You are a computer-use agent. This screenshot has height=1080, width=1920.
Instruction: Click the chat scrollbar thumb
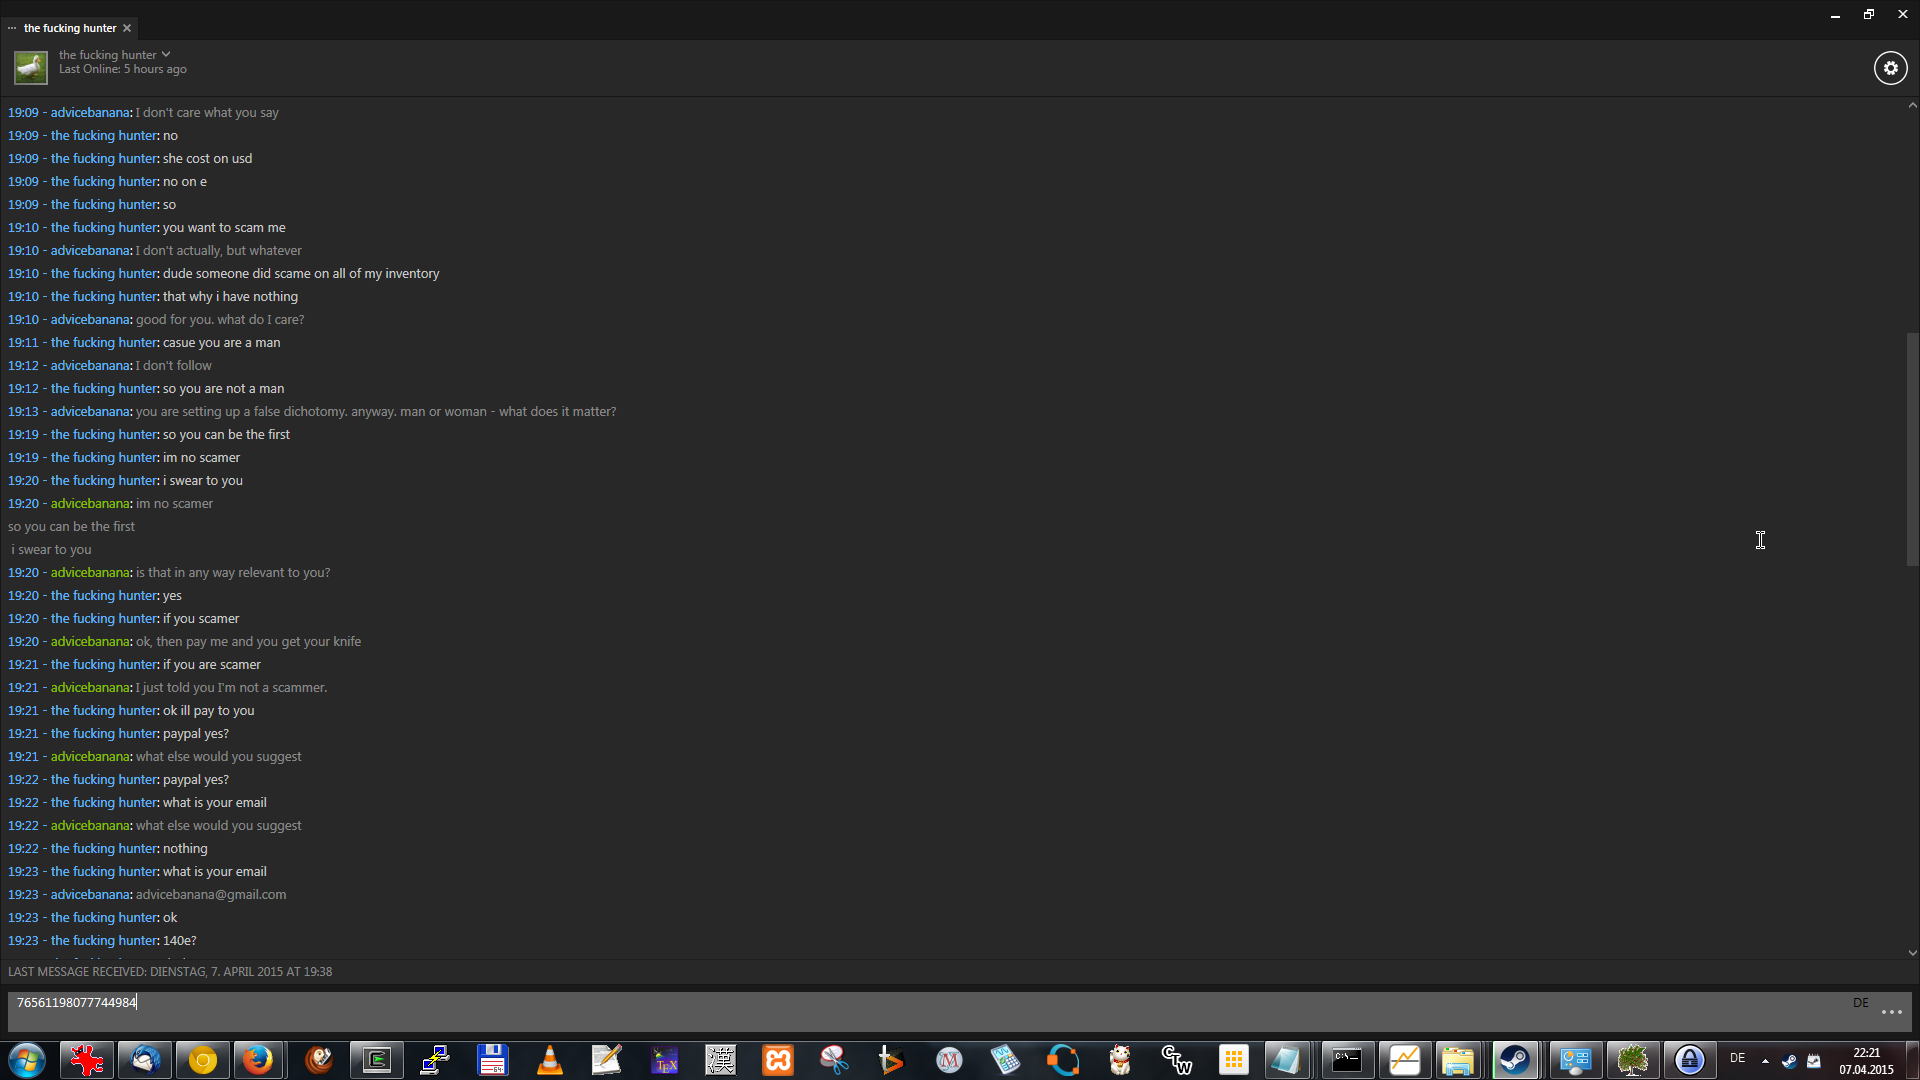click(1912, 450)
